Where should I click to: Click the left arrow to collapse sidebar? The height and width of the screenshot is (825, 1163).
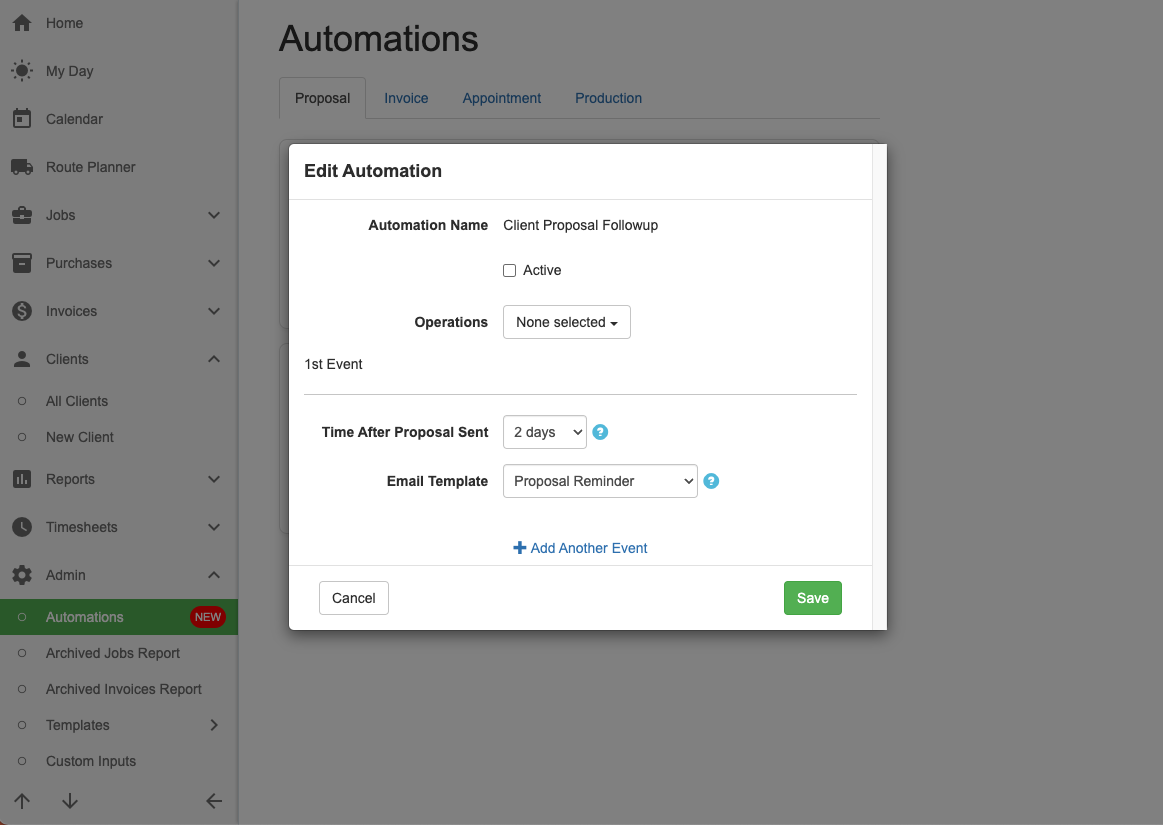(x=213, y=801)
